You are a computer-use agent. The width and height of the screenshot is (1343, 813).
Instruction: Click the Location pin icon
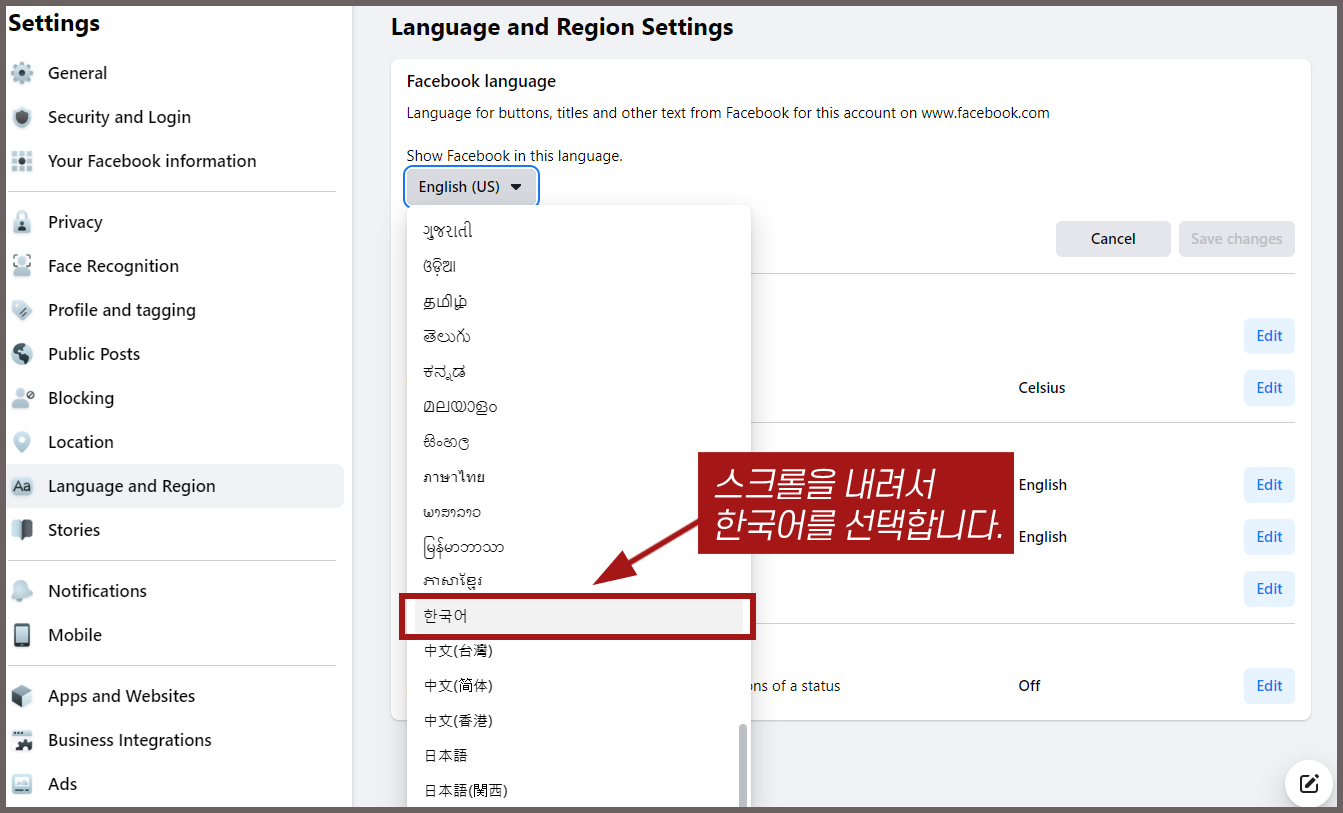tap(22, 442)
